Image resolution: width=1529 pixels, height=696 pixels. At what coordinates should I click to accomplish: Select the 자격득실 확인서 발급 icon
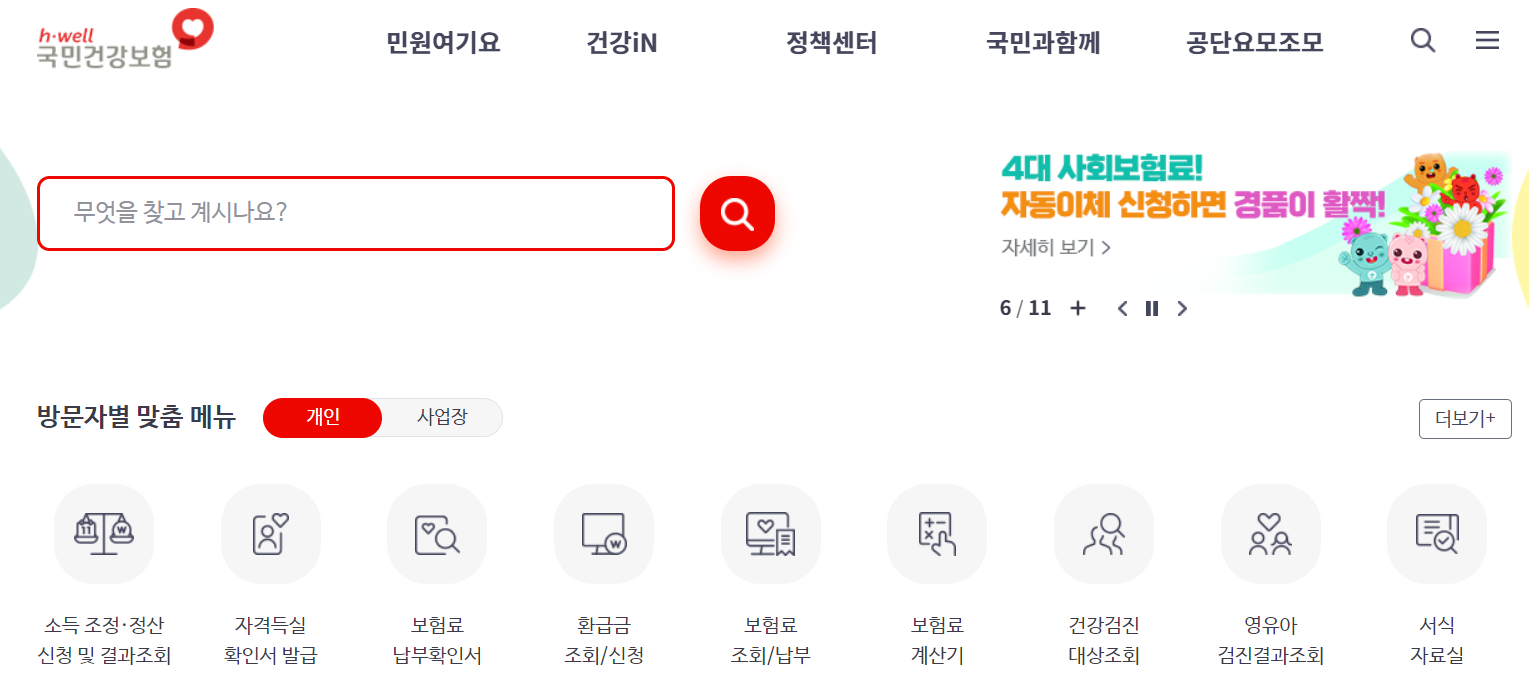tap(270, 533)
